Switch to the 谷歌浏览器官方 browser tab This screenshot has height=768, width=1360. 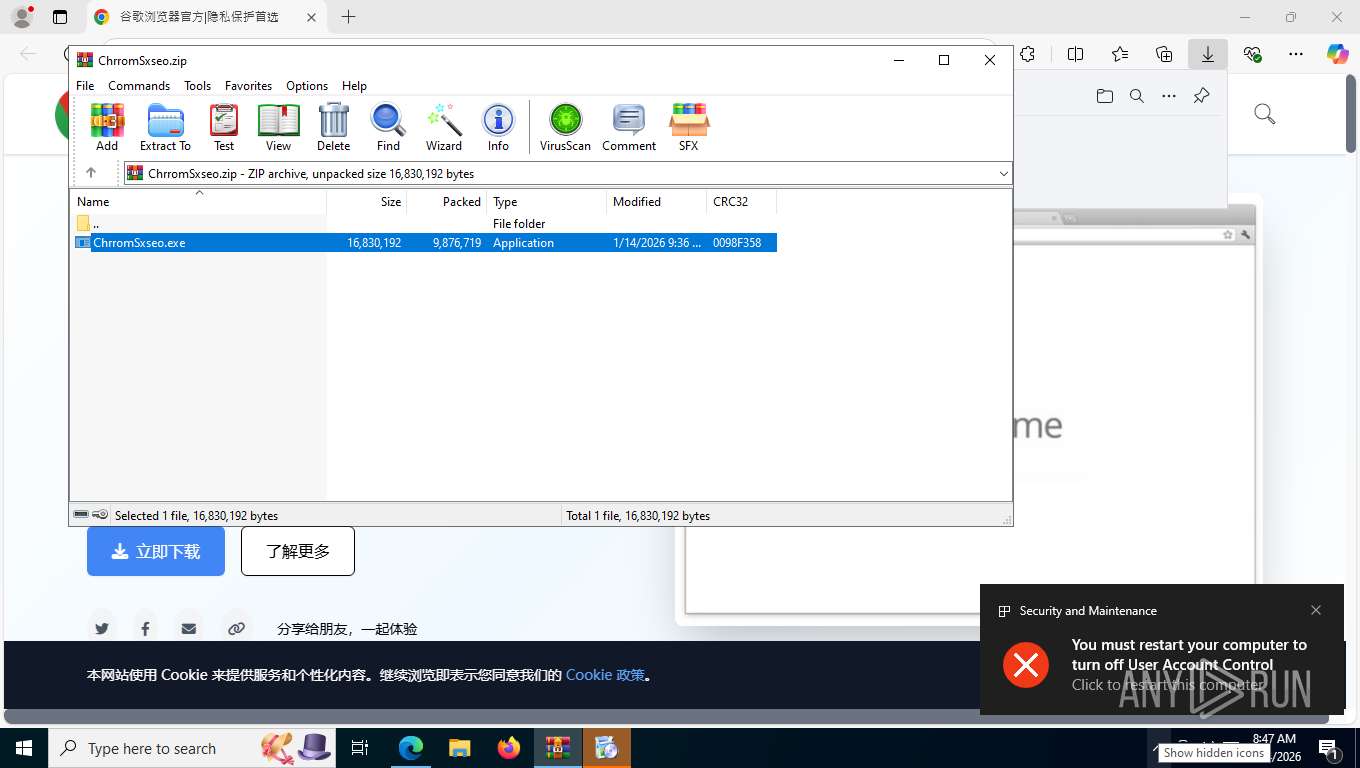pos(205,17)
